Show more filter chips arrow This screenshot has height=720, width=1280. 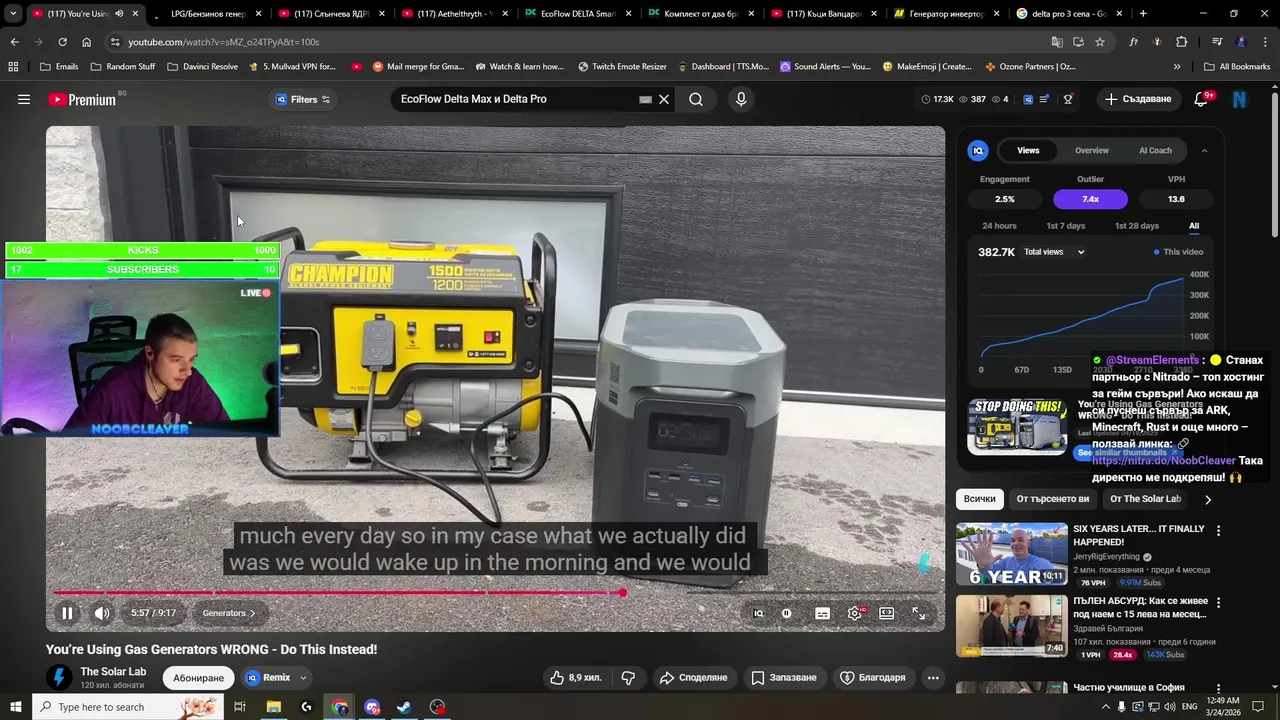(1207, 499)
